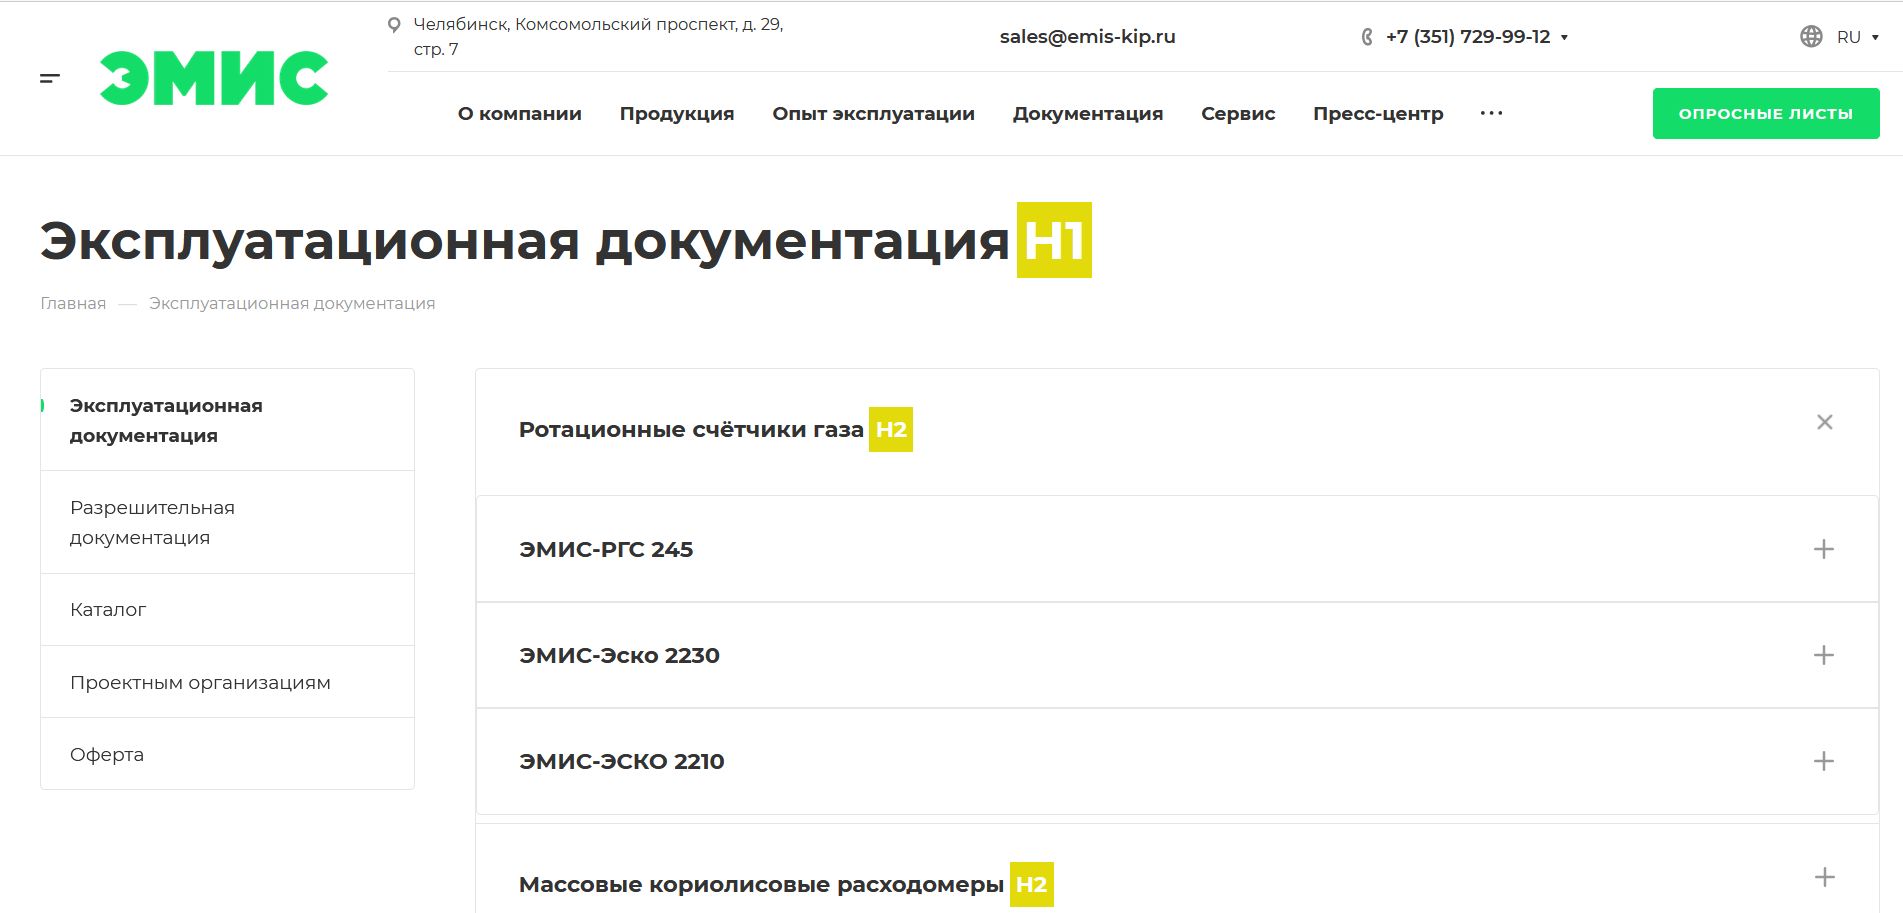Open Оферта in sidebar
The image size is (1903, 913).
click(227, 754)
